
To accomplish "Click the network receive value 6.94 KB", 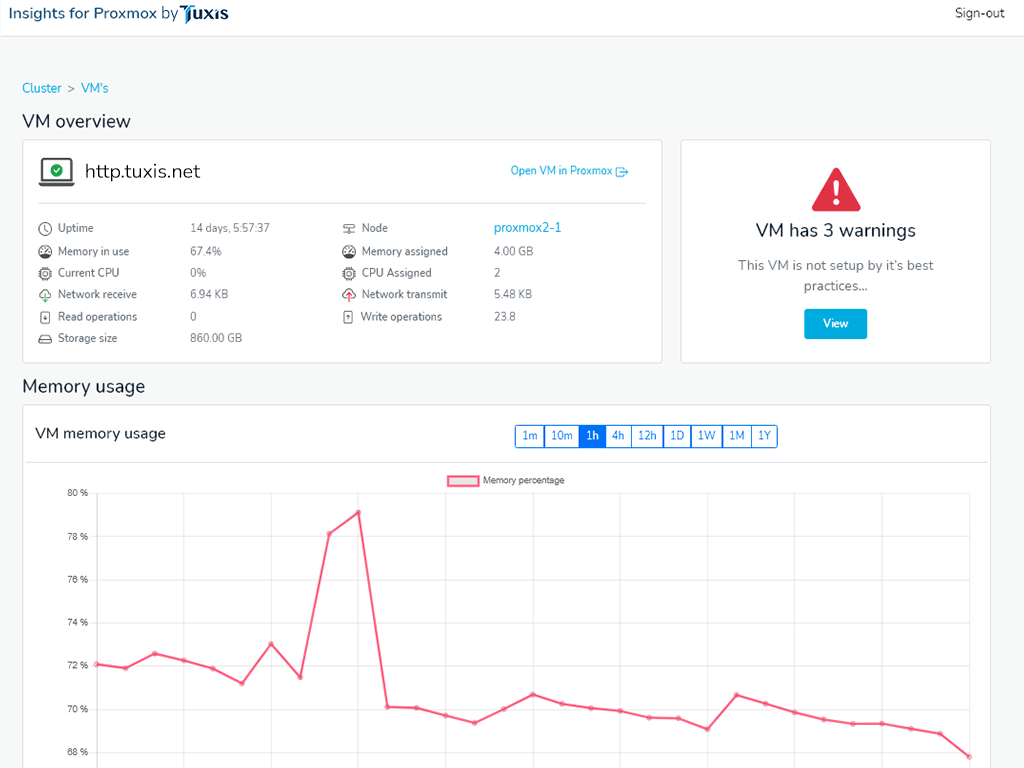I will point(209,295).
